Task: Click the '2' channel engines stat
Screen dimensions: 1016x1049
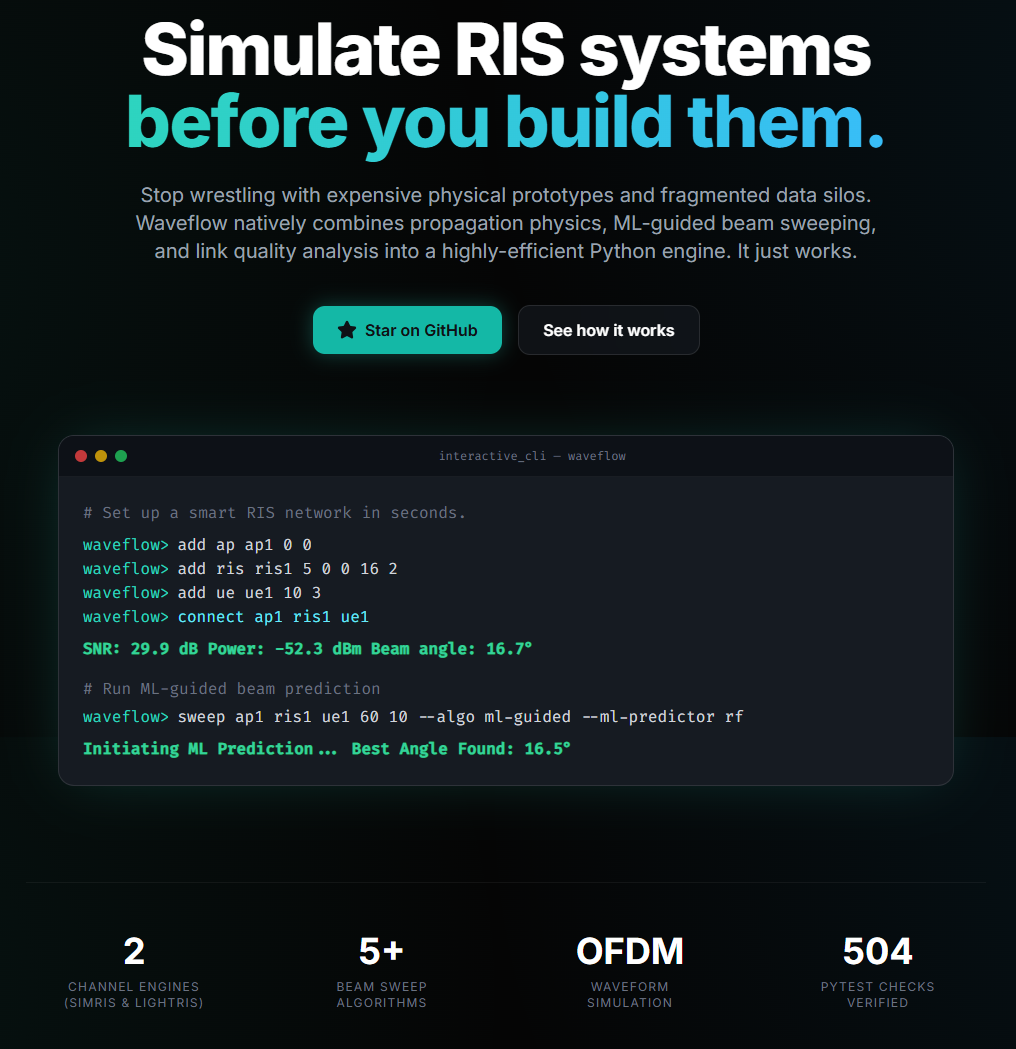Action: click(134, 951)
